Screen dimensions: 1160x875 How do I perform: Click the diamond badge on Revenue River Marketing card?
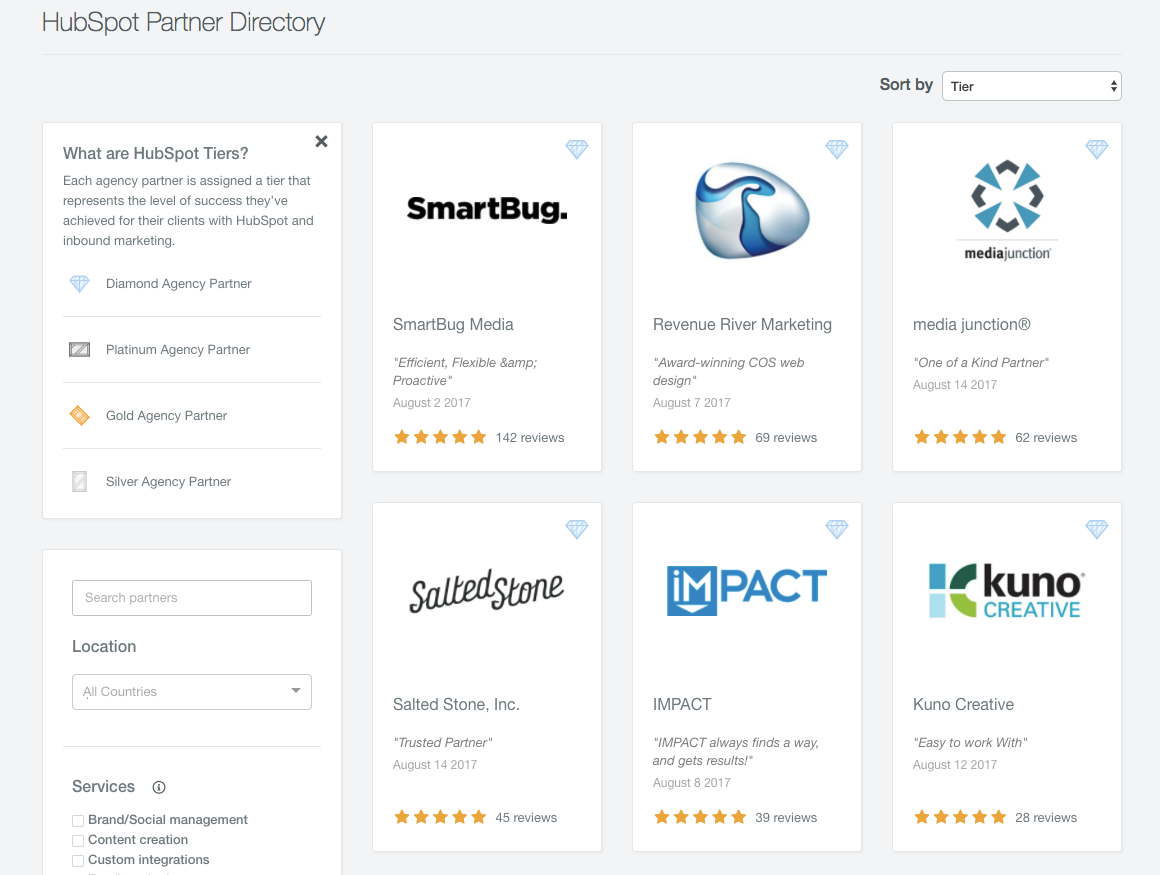837,149
